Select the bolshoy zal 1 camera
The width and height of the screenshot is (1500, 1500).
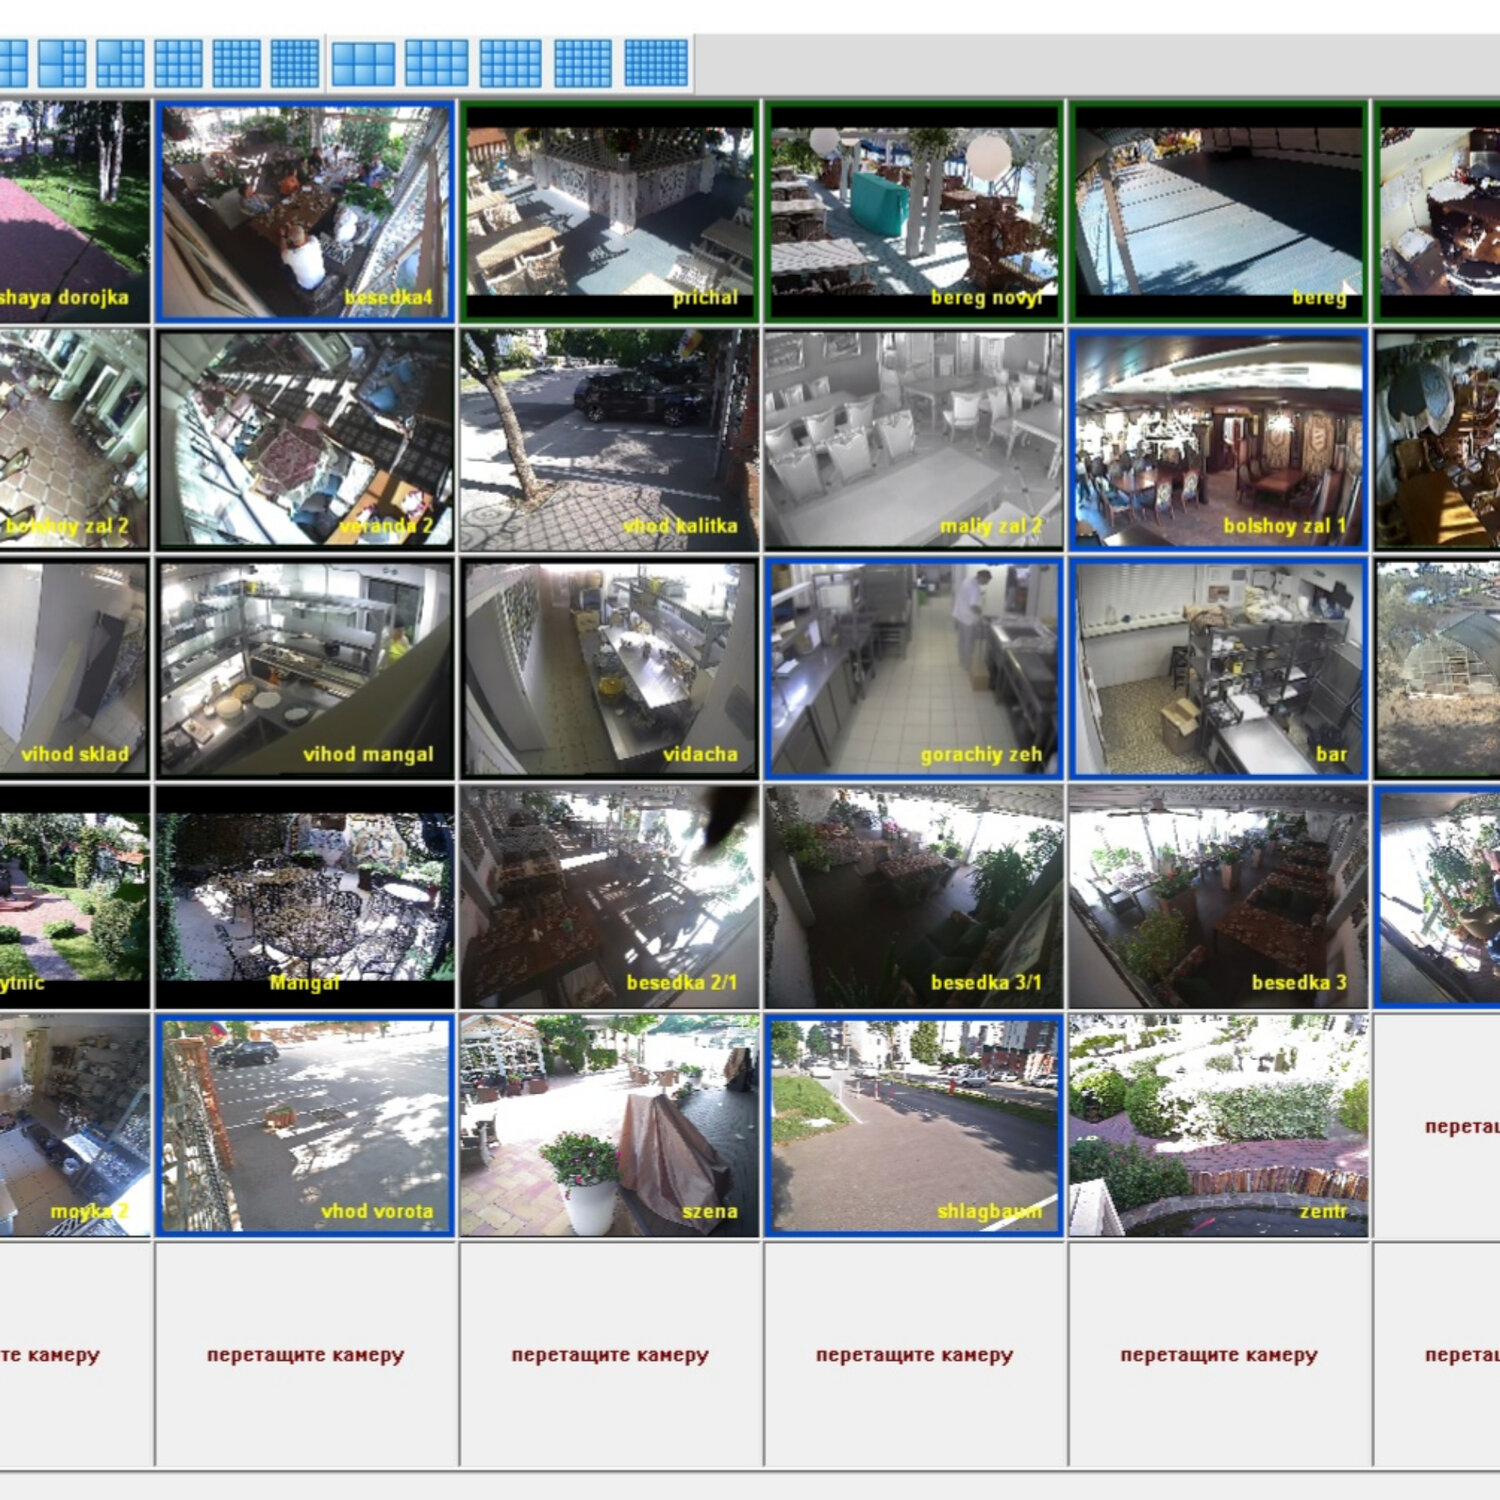pyautogui.click(x=1218, y=440)
